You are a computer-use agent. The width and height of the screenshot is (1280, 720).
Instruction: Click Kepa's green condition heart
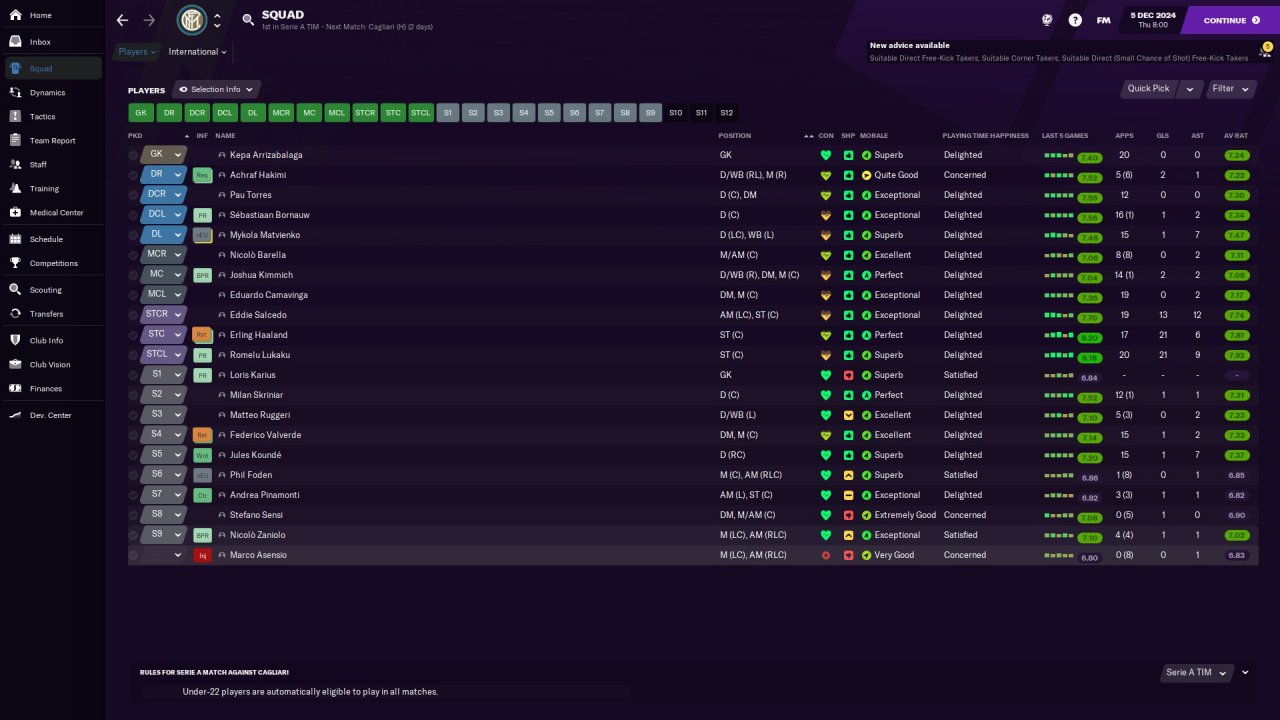pyautogui.click(x=826, y=155)
